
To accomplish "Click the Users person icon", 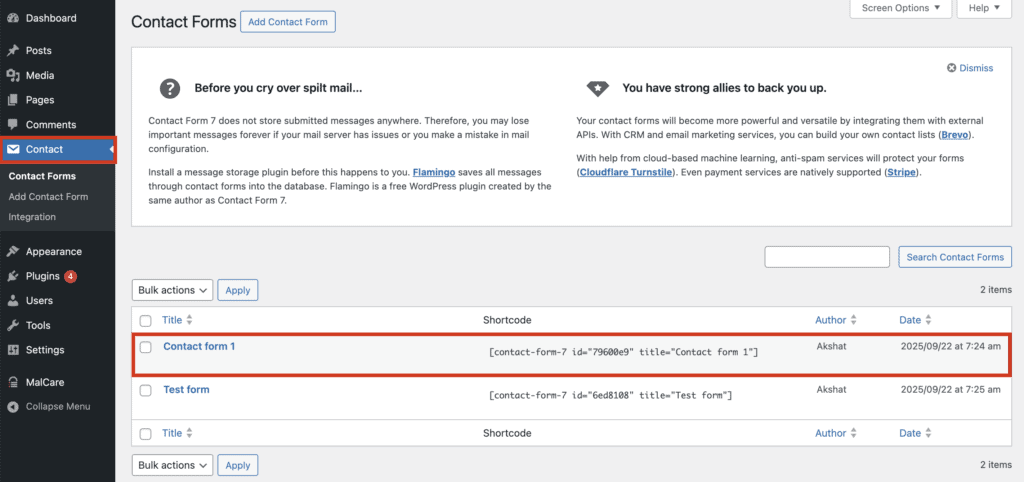I will tap(13, 301).
